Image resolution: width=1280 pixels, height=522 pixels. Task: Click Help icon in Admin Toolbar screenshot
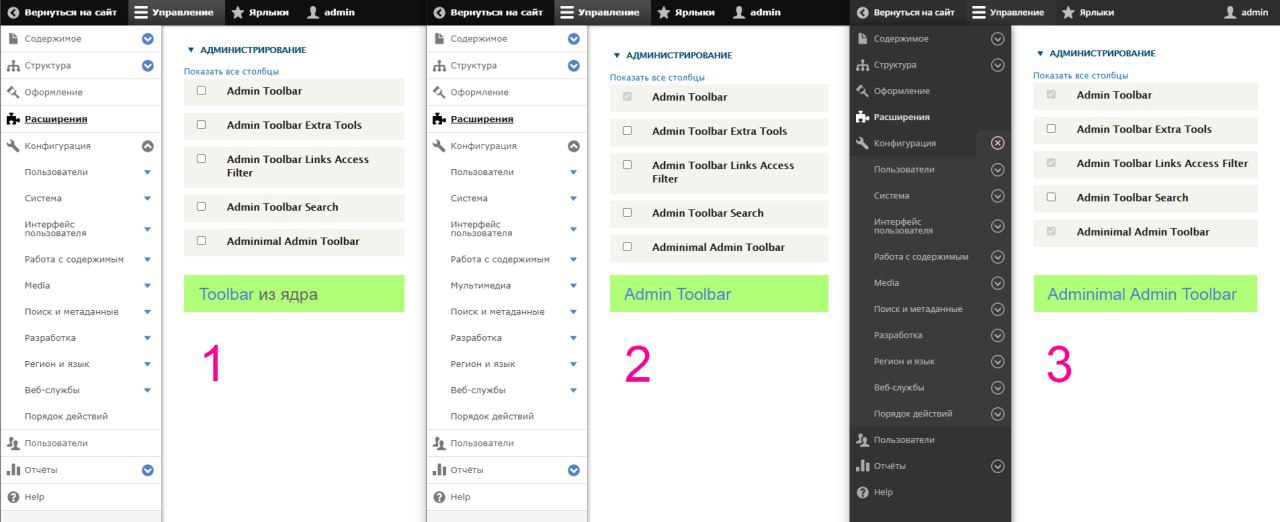click(x=439, y=497)
